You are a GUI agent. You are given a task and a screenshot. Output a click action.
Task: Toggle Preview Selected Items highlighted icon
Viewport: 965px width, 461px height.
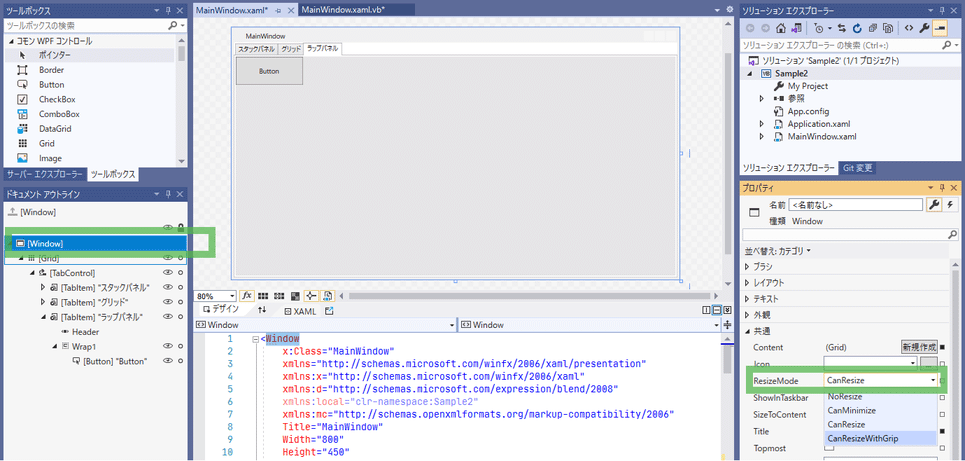(x=940, y=28)
